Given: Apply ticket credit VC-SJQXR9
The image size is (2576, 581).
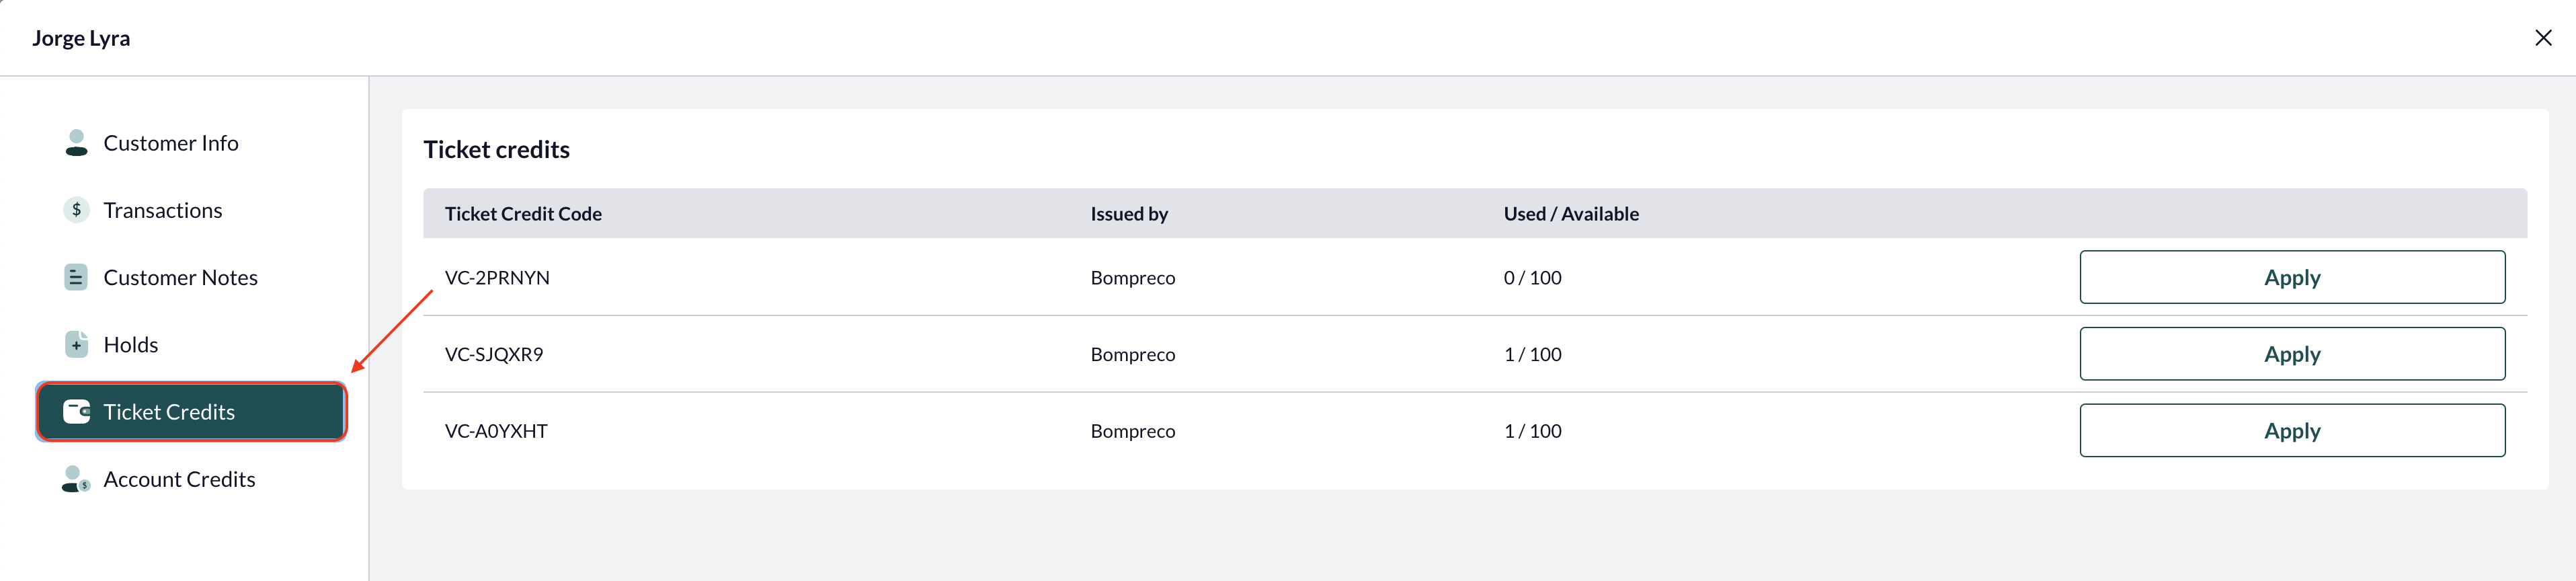Looking at the screenshot, I should click(2292, 354).
